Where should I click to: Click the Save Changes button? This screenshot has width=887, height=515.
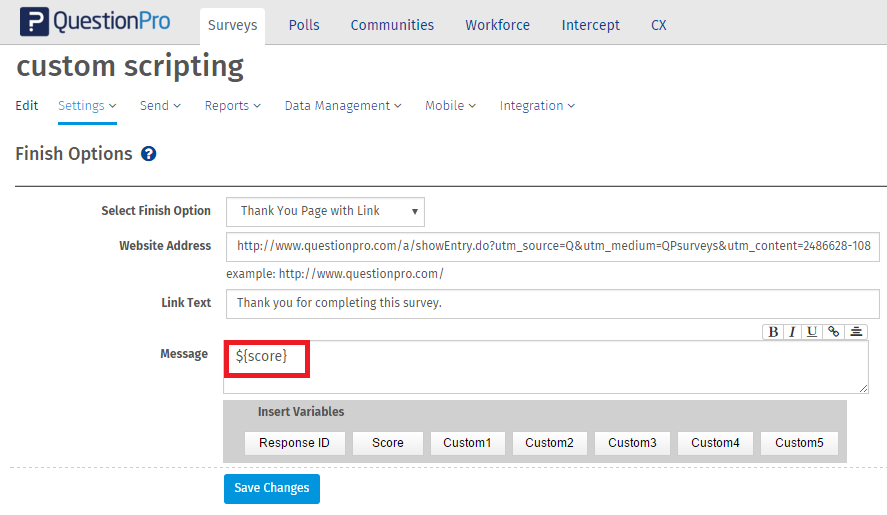(x=271, y=488)
